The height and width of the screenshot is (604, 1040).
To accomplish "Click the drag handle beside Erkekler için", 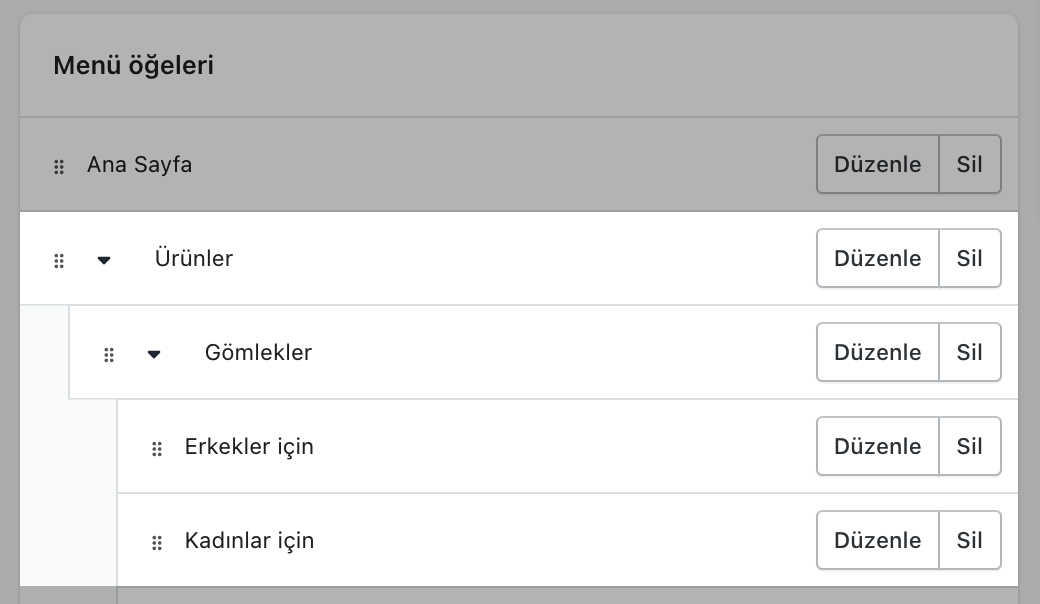I will pyautogui.click(x=157, y=449).
